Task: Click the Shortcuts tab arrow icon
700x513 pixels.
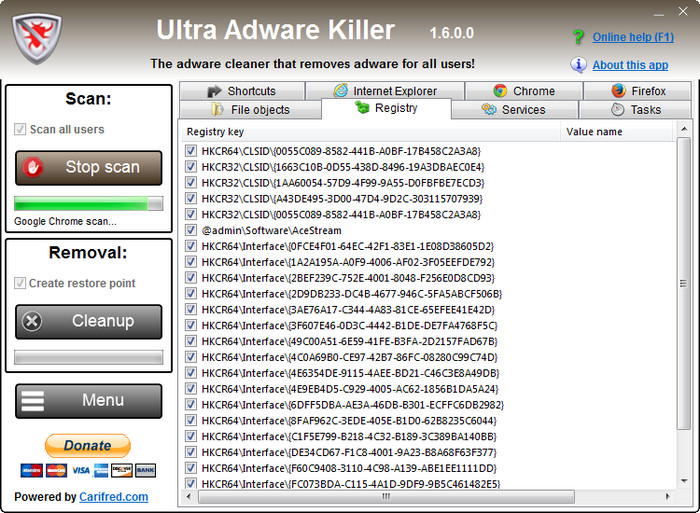Action: pyautogui.click(x=214, y=91)
